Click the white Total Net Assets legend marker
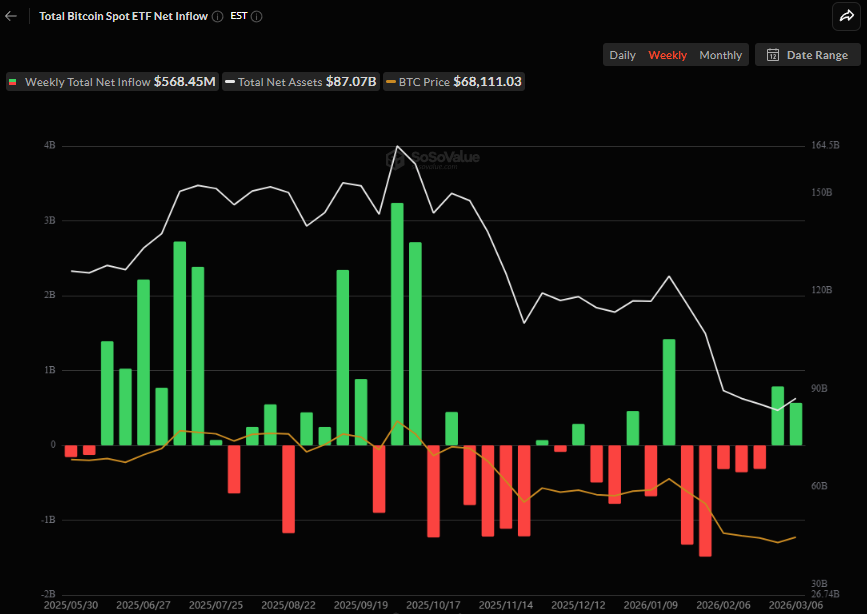867x614 pixels. tap(230, 82)
